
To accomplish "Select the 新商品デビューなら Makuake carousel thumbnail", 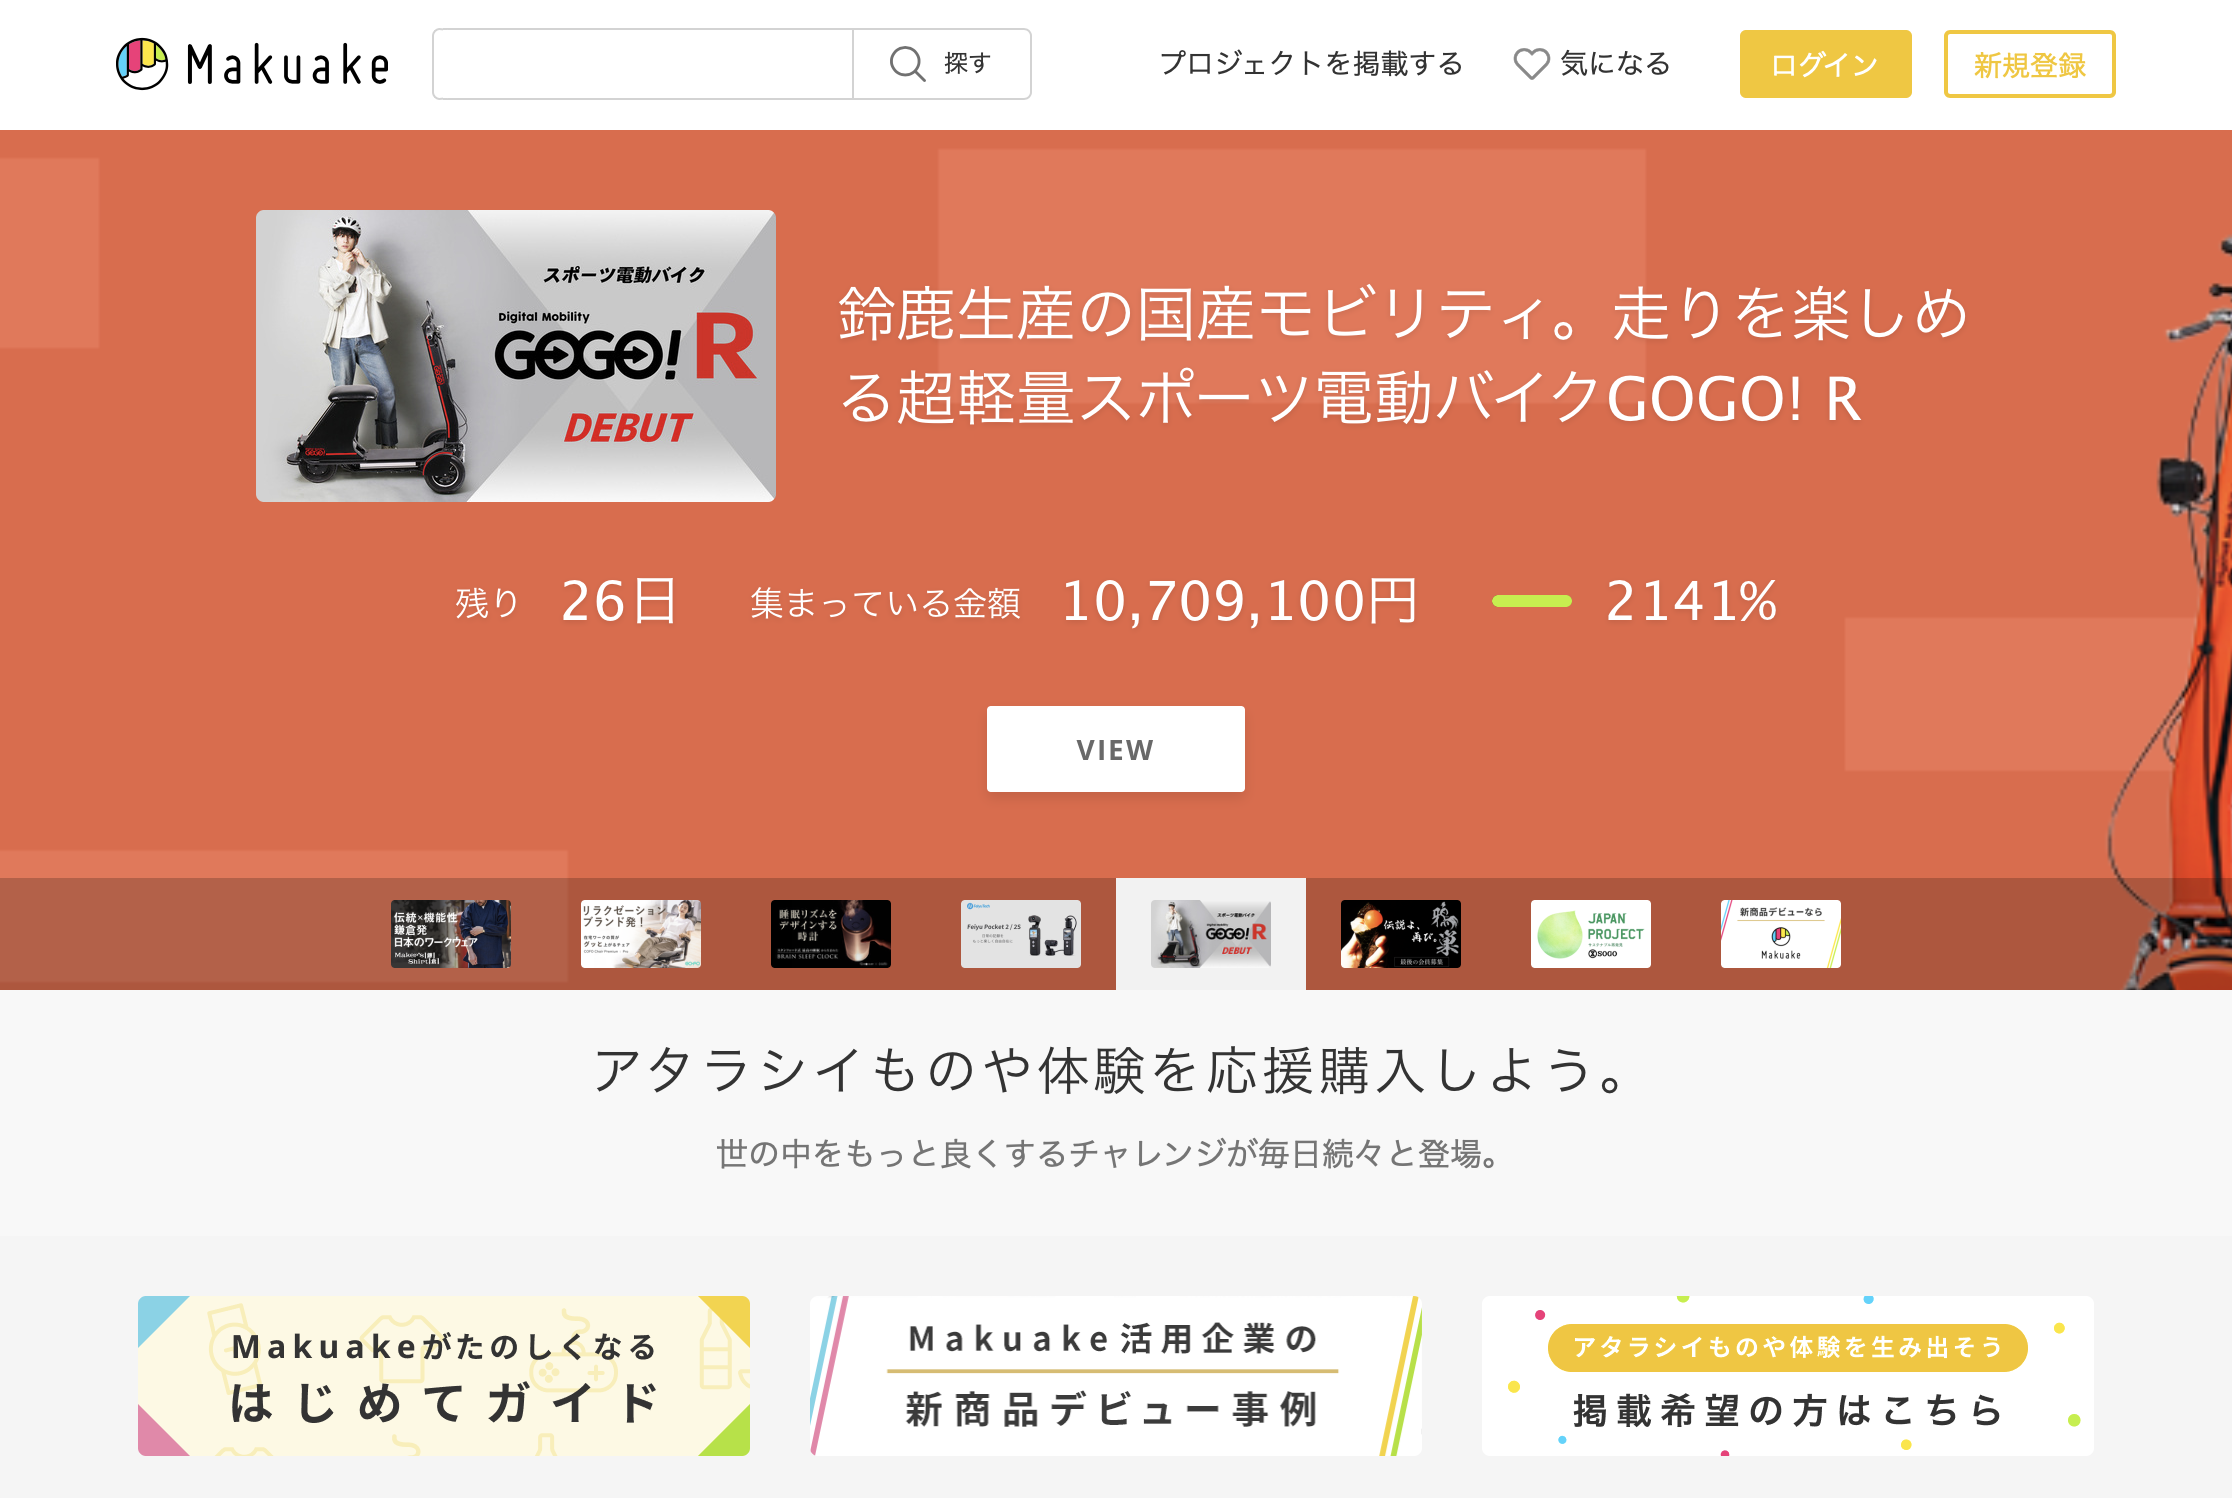I will click(x=1781, y=934).
